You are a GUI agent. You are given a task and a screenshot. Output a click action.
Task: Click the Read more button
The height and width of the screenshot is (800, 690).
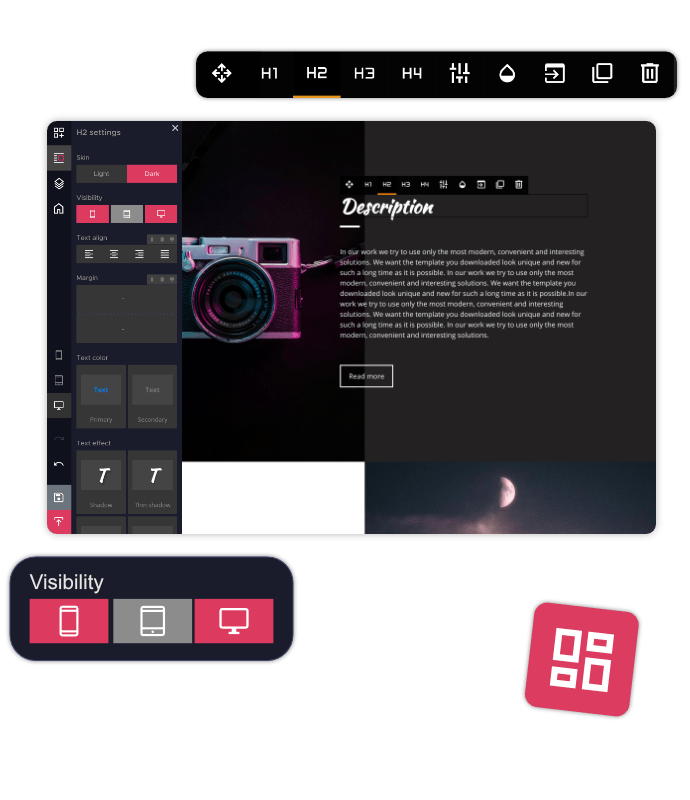tap(366, 376)
